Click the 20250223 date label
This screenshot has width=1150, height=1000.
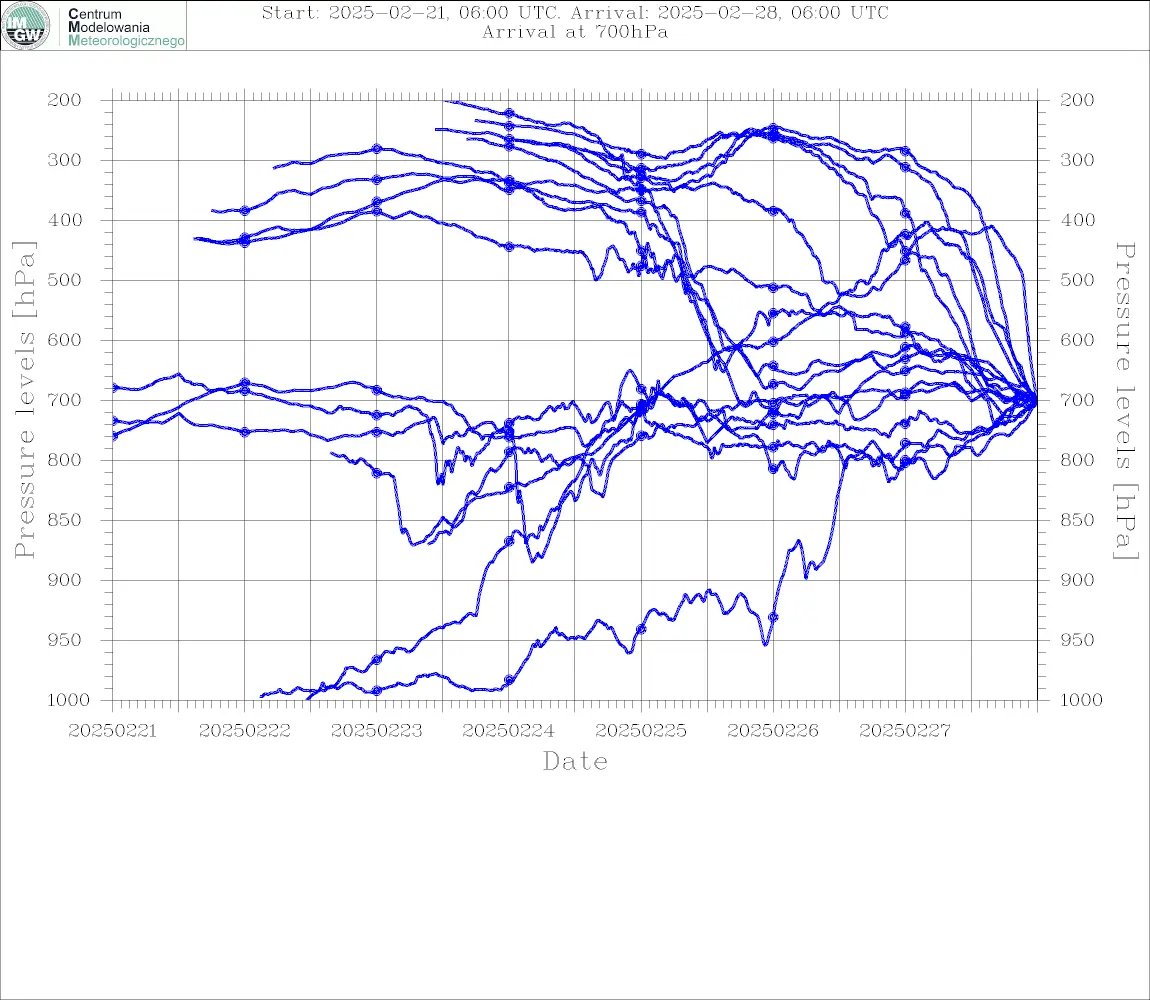point(376,731)
